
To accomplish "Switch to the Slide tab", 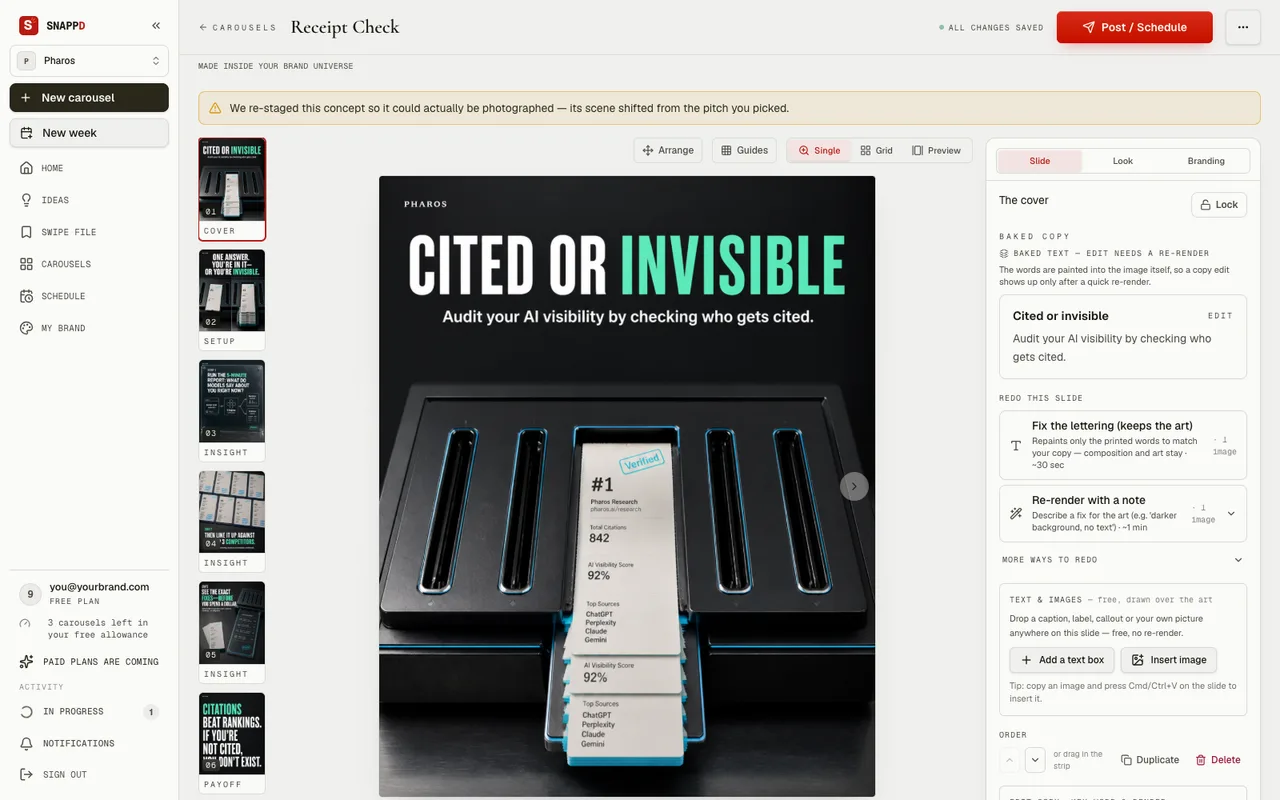I will (1040, 161).
